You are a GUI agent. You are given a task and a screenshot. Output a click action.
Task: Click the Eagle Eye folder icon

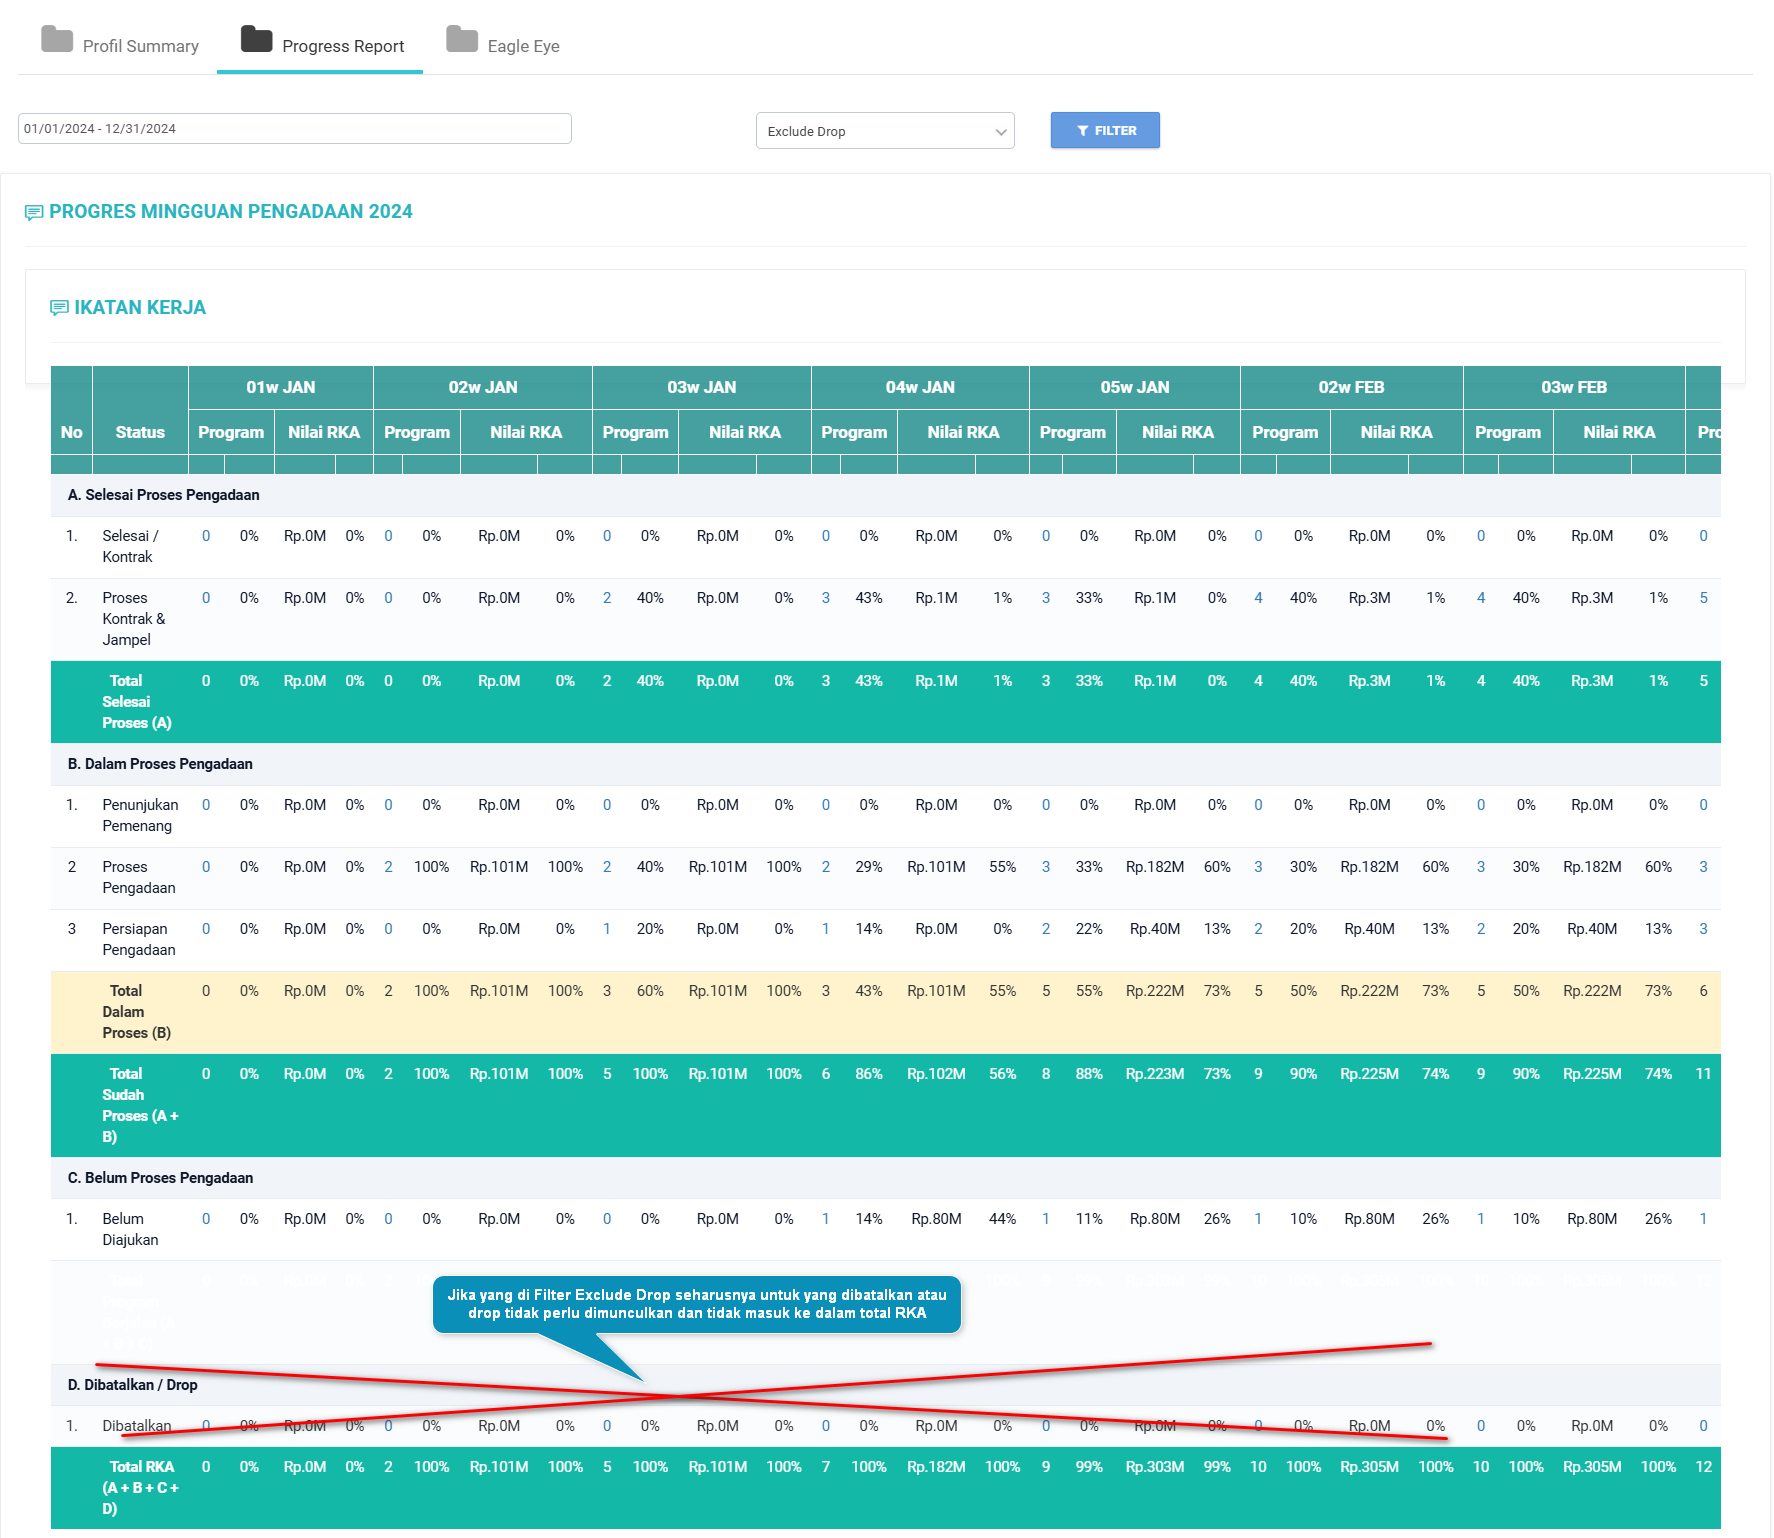[x=462, y=40]
